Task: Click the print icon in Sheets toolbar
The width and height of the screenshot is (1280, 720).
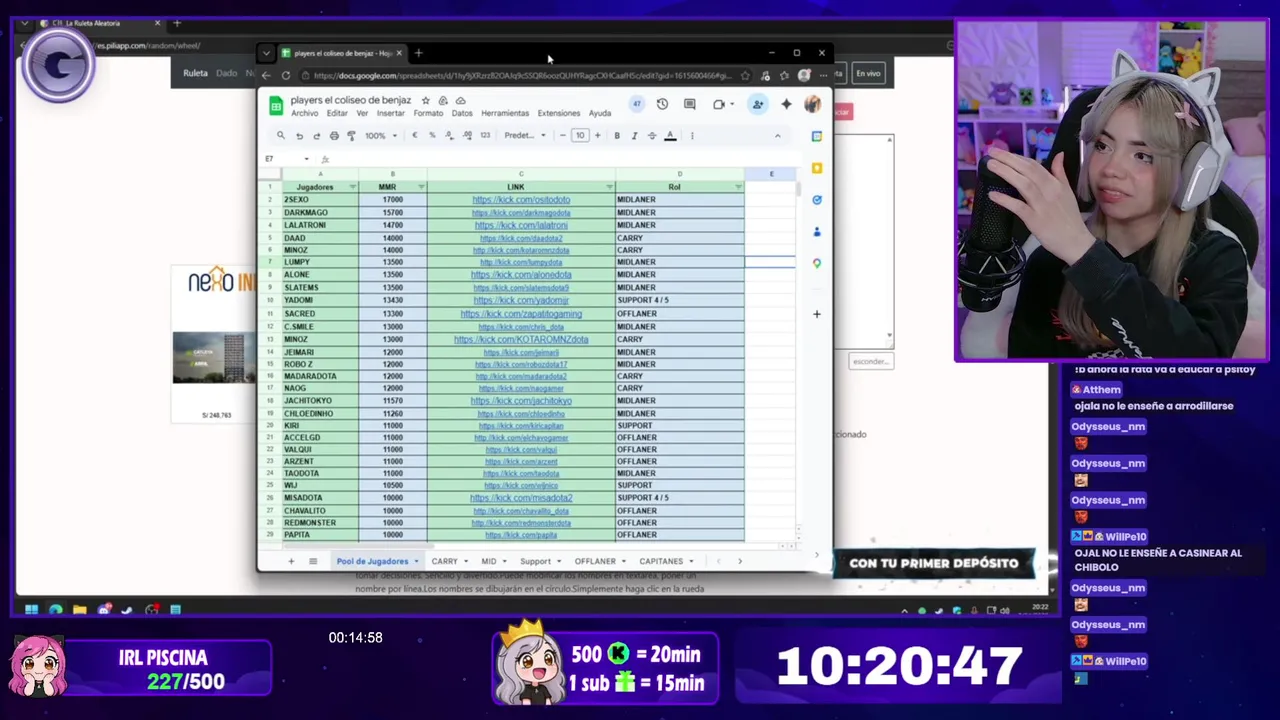Action: pos(334,136)
